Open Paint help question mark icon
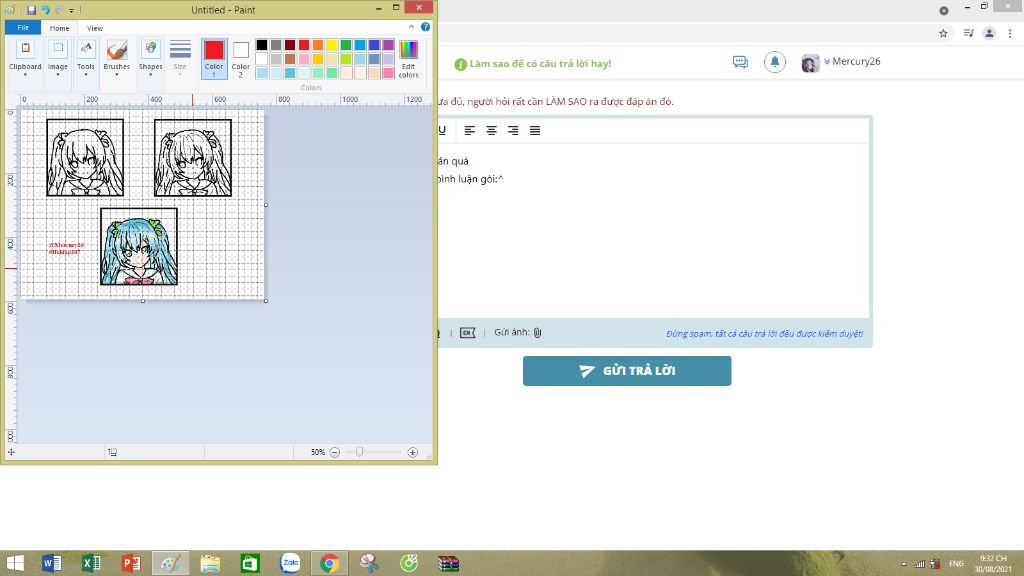1024x576 pixels. tap(425, 27)
